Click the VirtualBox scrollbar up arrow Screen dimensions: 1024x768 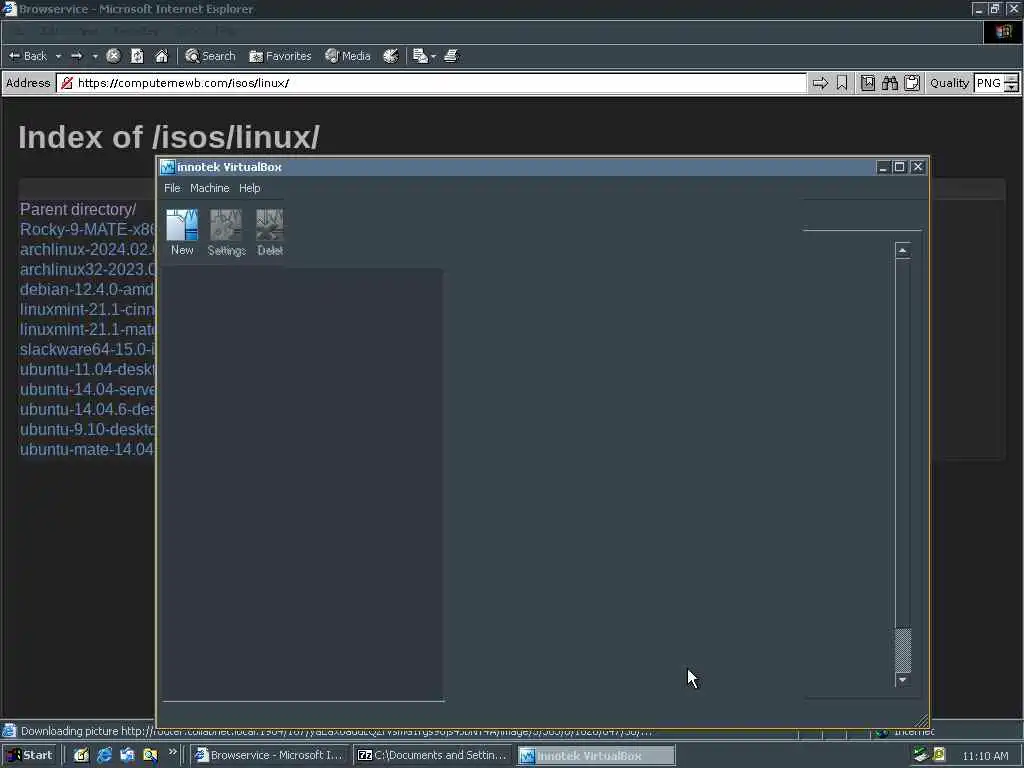click(x=903, y=250)
